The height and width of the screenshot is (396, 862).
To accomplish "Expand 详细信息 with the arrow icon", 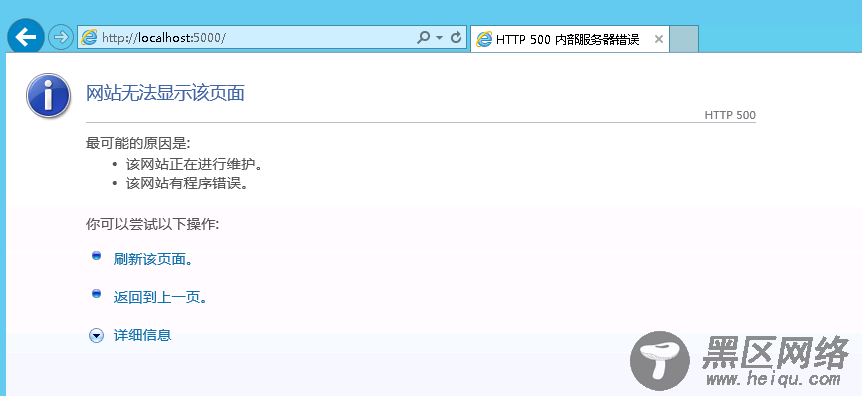I will pyautogui.click(x=96, y=336).
